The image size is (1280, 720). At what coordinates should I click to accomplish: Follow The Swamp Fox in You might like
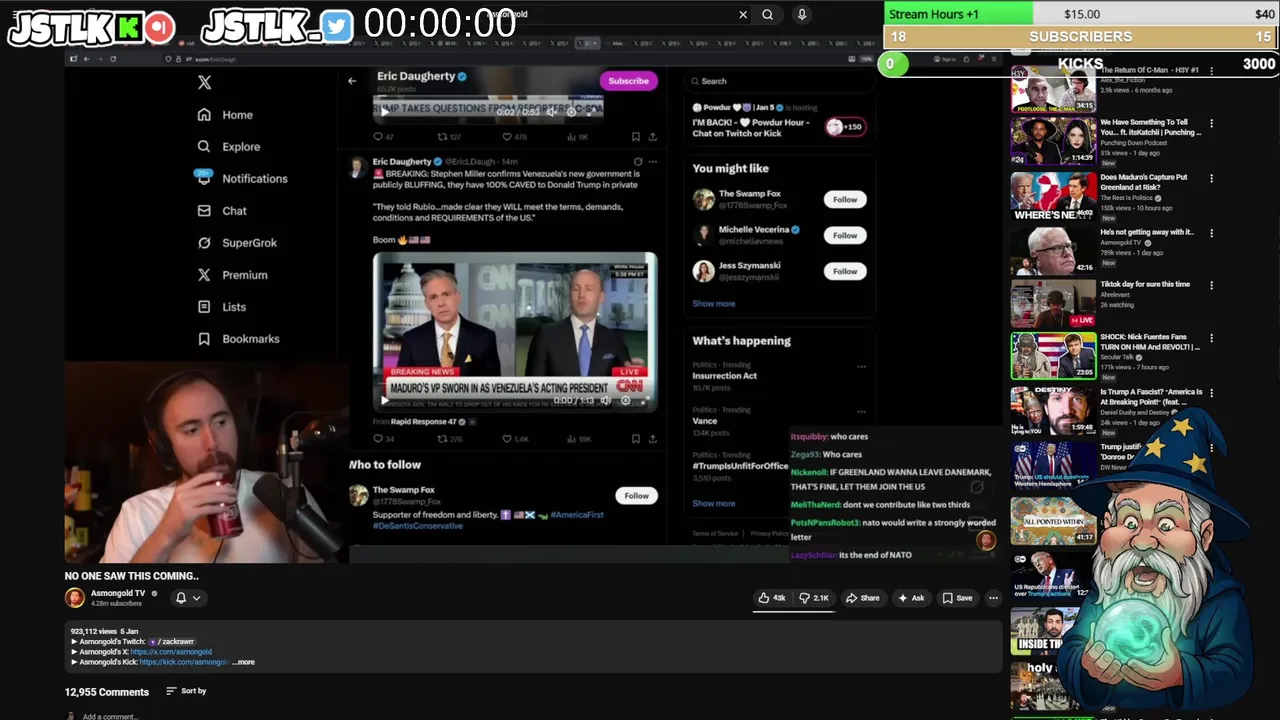845,199
